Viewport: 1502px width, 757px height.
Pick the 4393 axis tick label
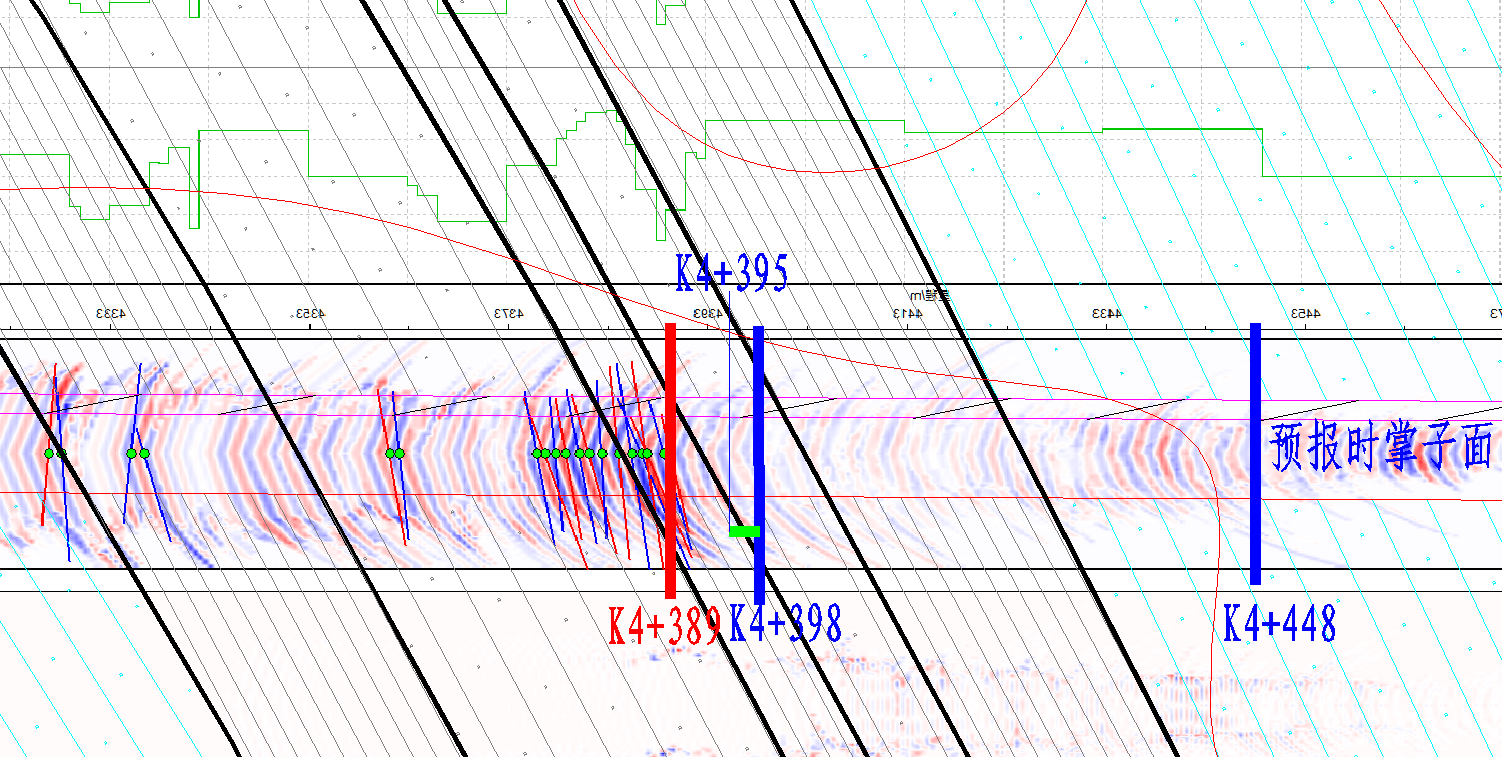point(707,314)
